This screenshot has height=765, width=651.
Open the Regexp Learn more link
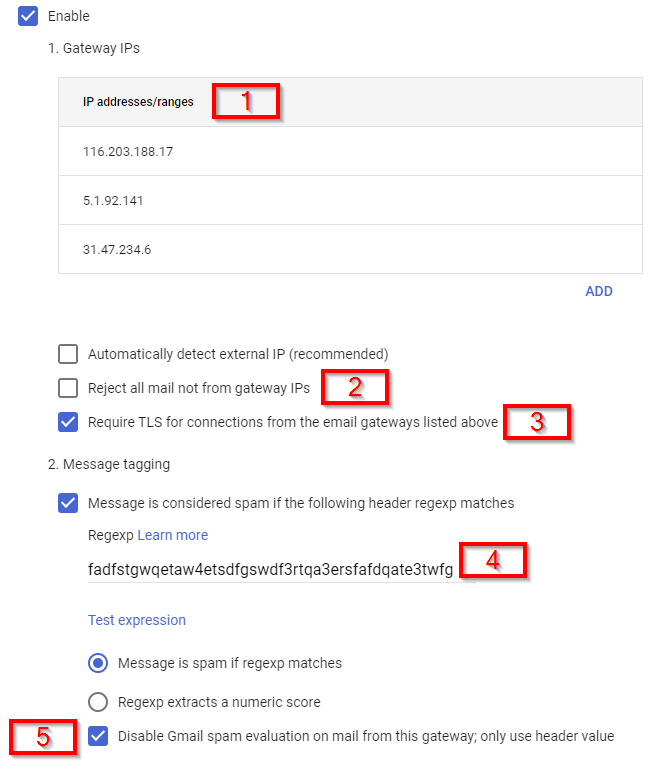pyautogui.click(x=172, y=535)
